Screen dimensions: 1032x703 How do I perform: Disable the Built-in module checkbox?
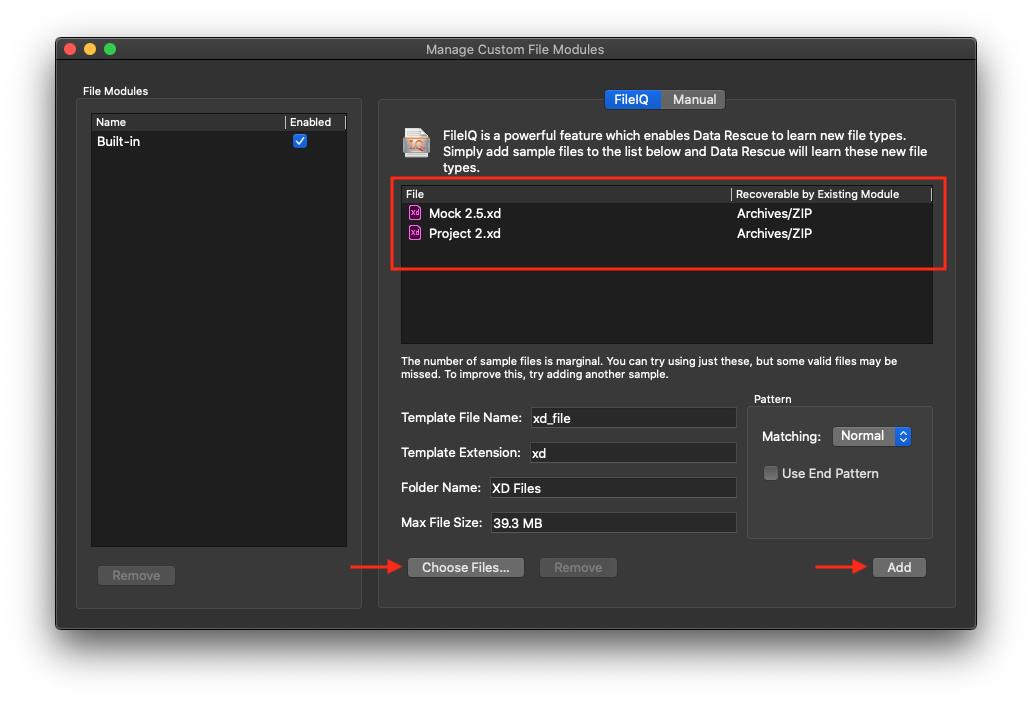(300, 141)
